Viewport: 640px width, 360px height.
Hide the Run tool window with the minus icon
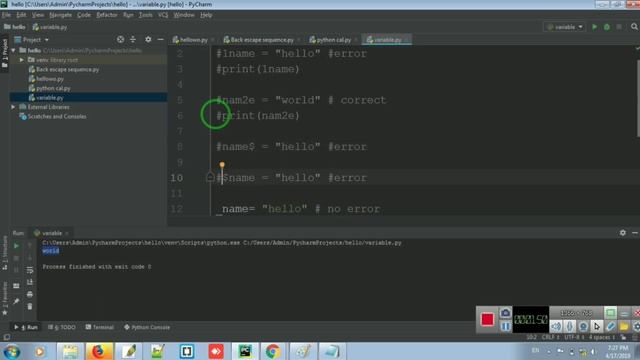[635, 233]
